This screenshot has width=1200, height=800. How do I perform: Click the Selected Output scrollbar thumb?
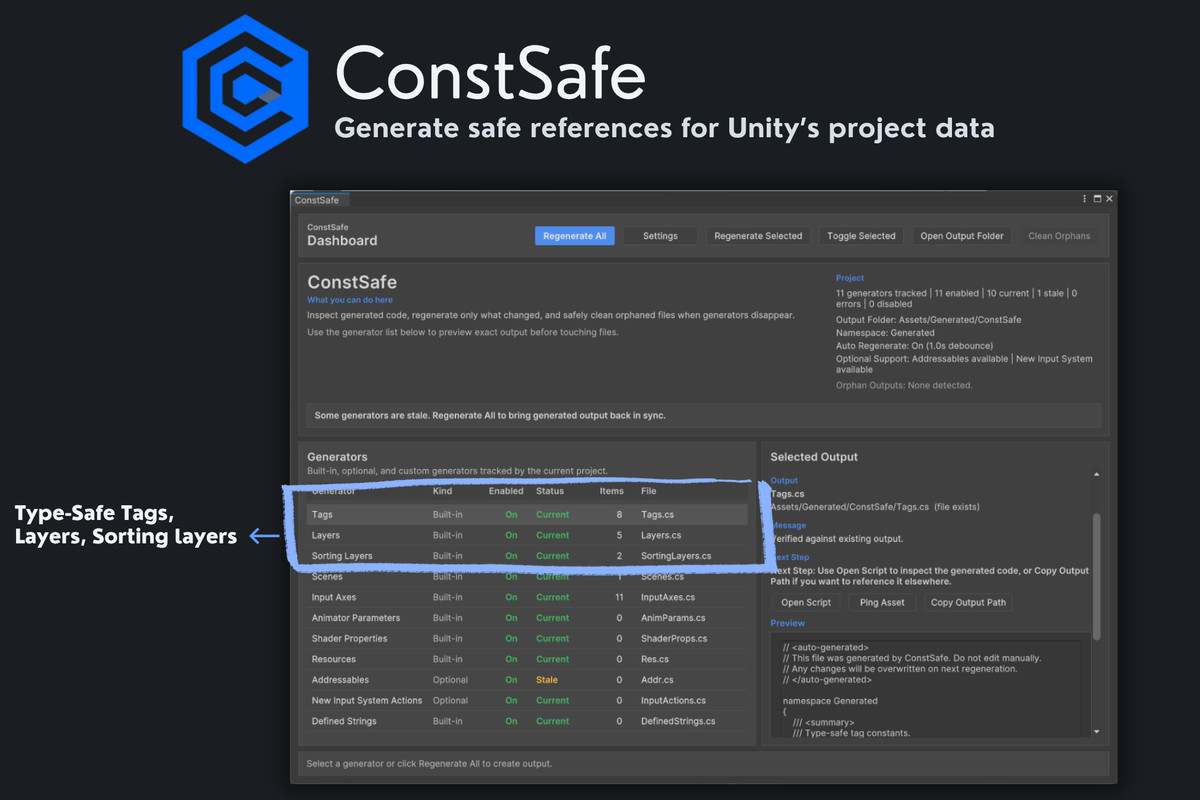pos(1096,577)
